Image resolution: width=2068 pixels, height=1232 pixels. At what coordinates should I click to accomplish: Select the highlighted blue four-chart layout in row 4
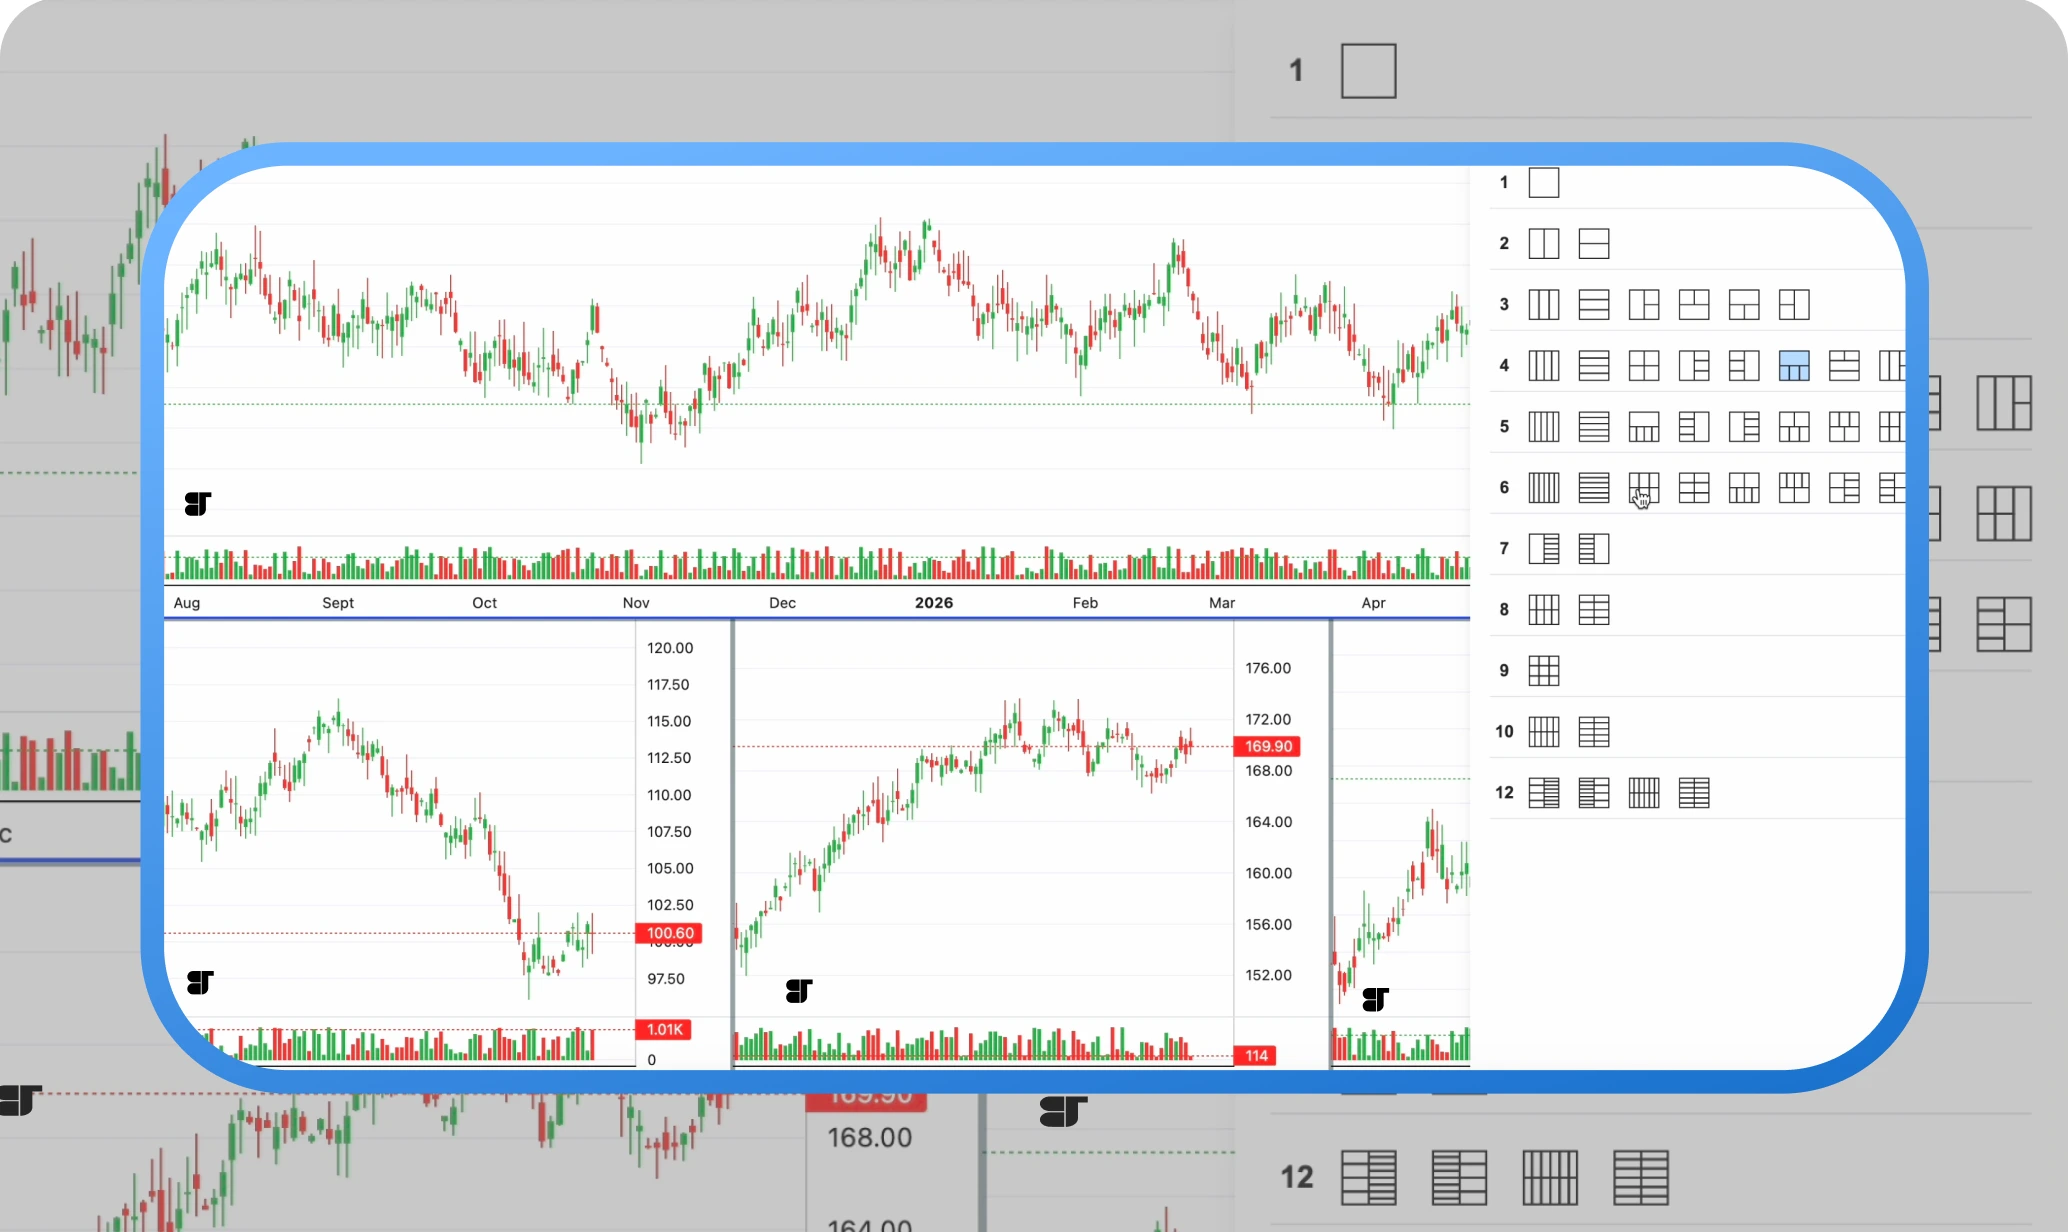coord(1795,367)
